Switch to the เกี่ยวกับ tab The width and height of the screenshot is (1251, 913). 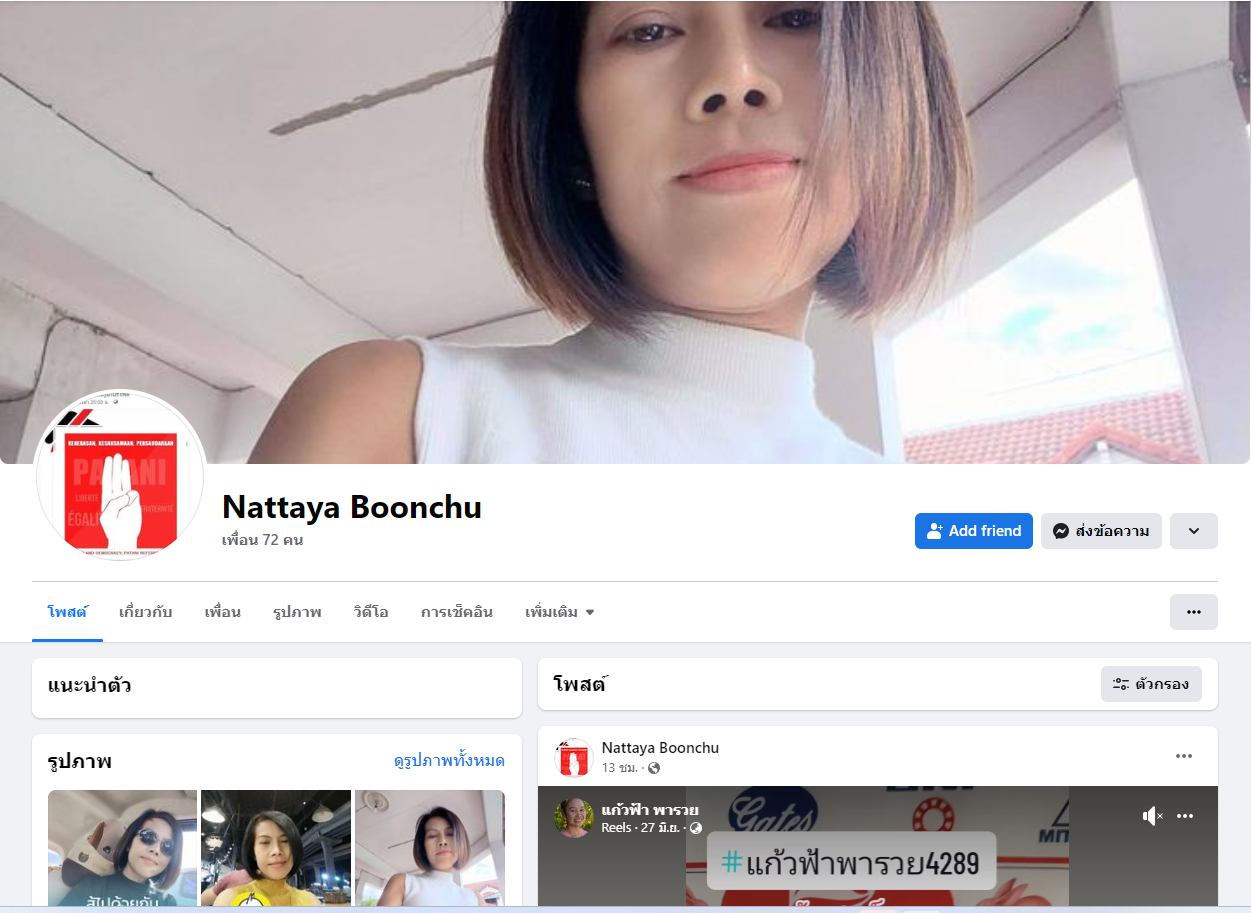[146, 612]
